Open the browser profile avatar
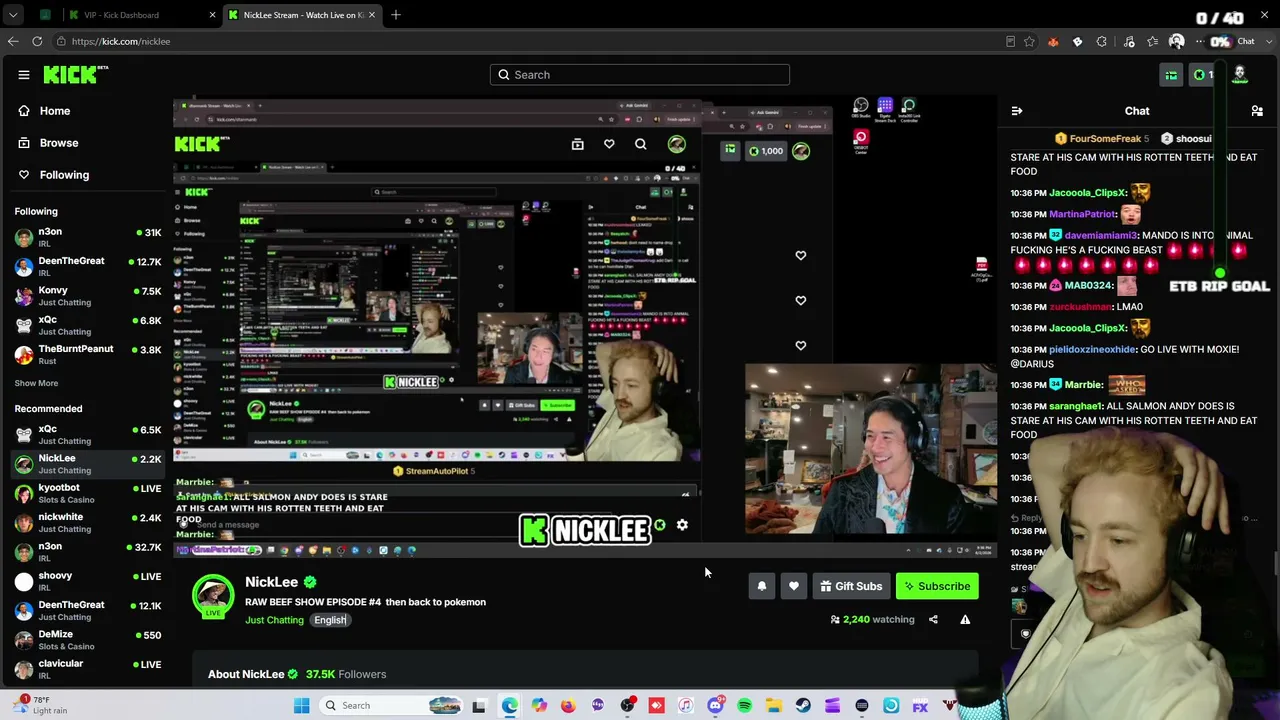 pos(1176,42)
